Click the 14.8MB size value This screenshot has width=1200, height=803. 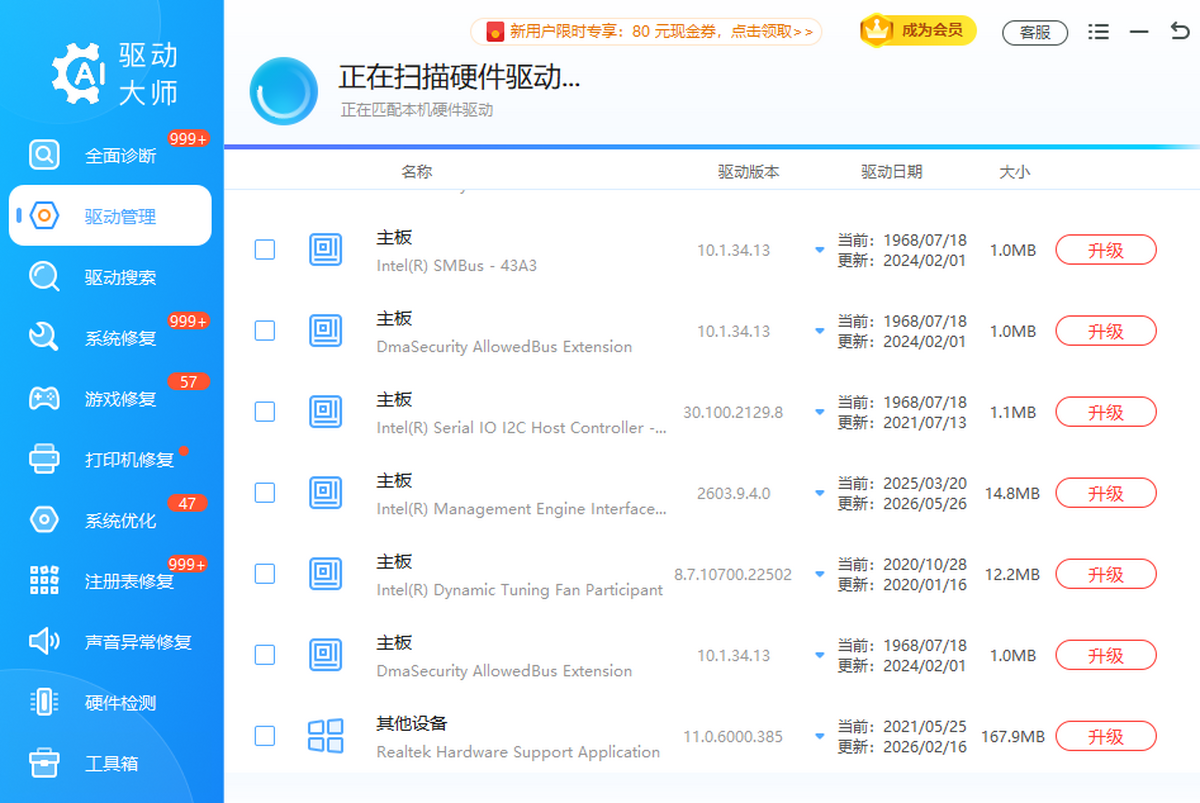(1013, 494)
